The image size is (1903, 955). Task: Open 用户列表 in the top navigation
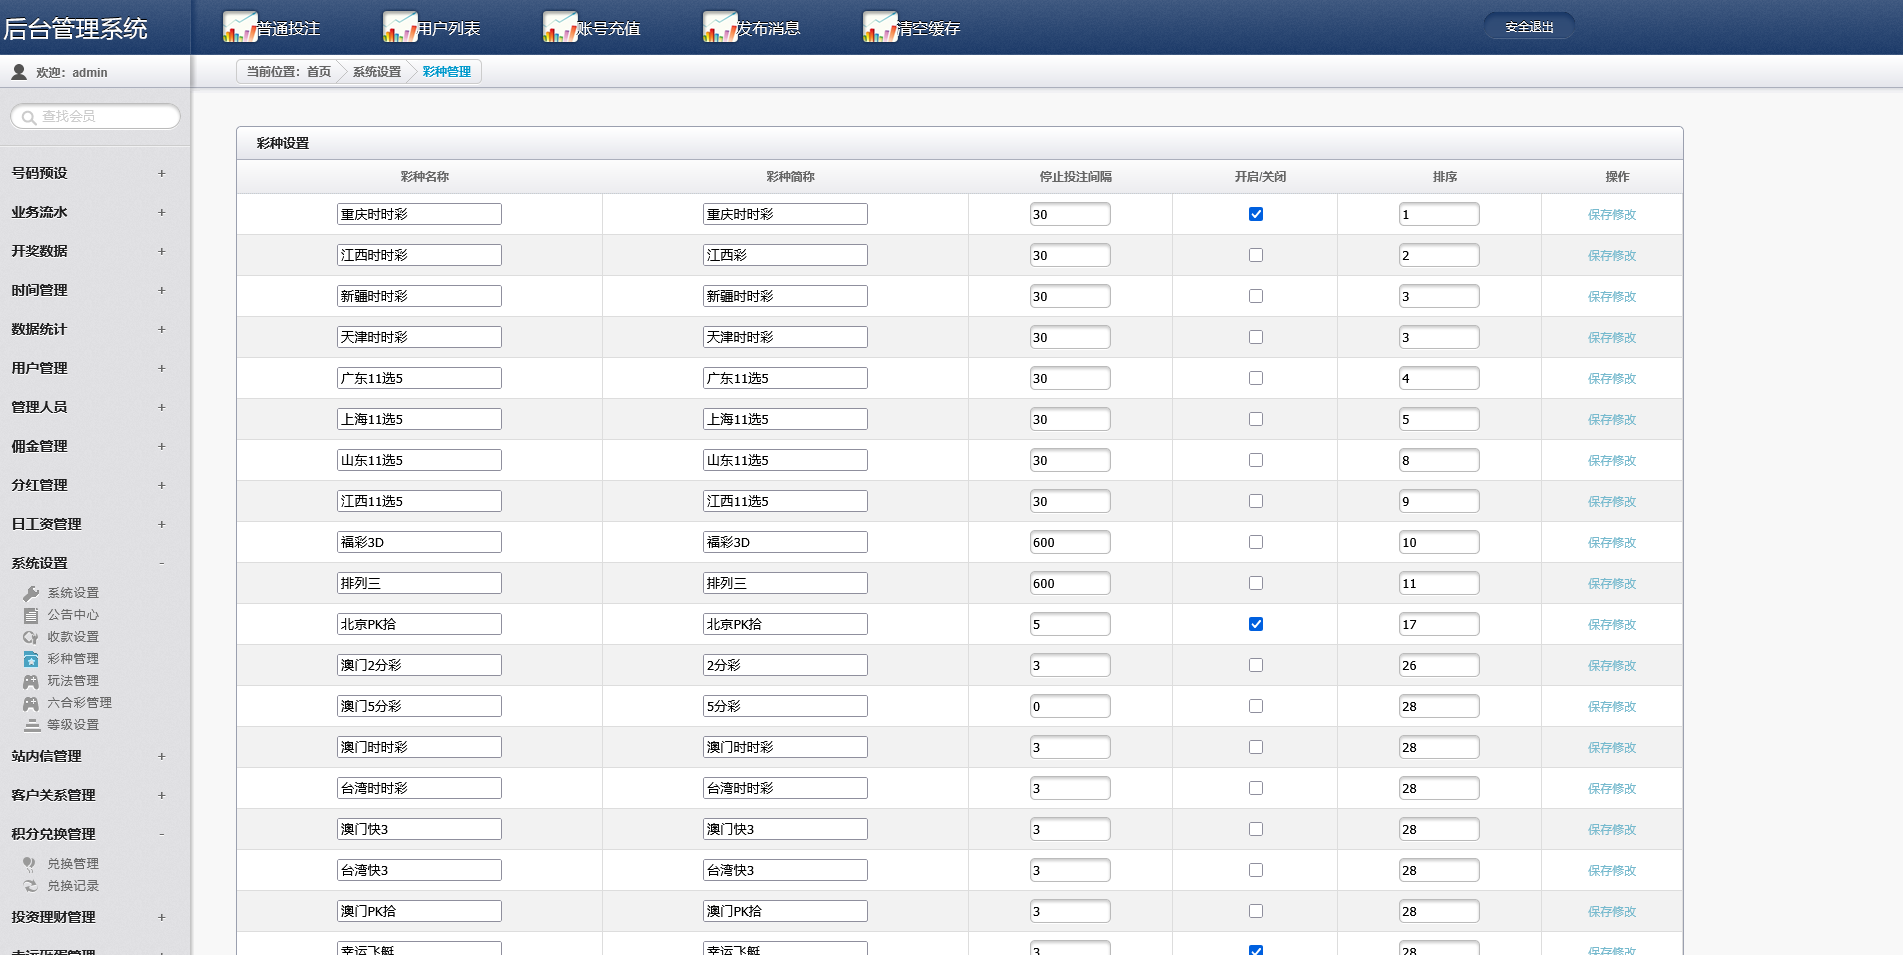click(448, 29)
